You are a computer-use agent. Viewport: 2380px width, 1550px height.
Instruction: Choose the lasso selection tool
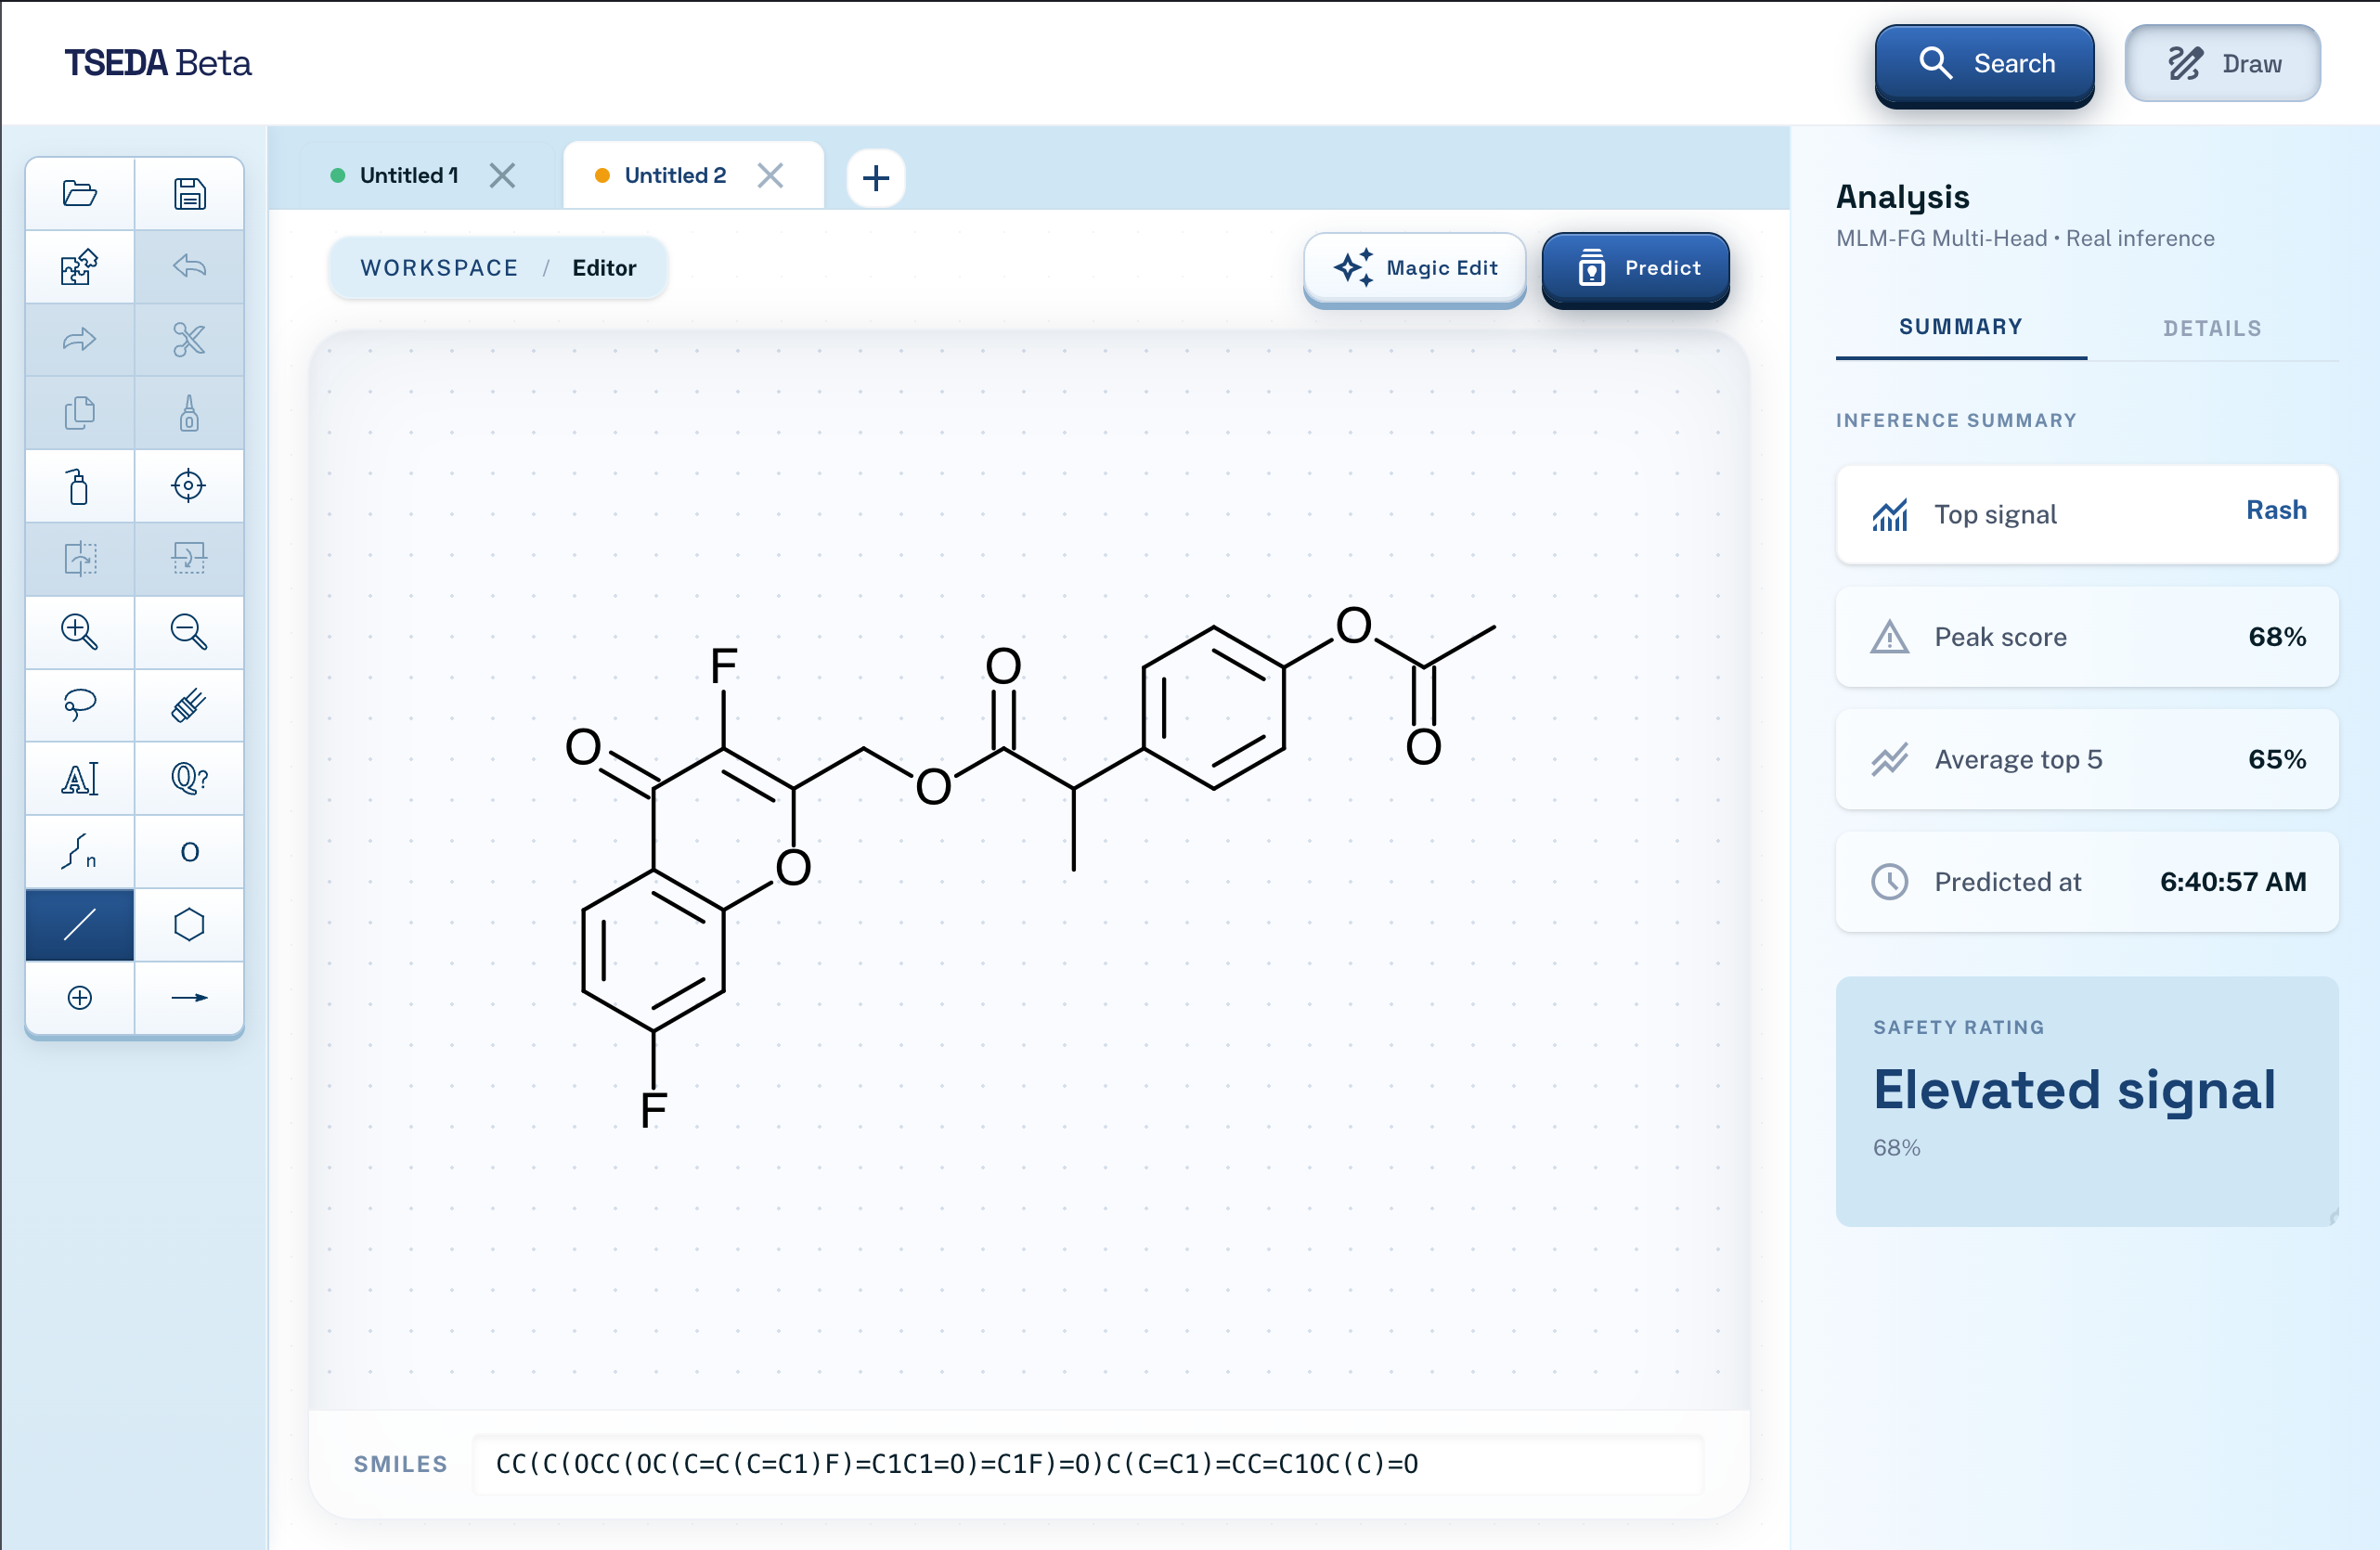(x=79, y=705)
